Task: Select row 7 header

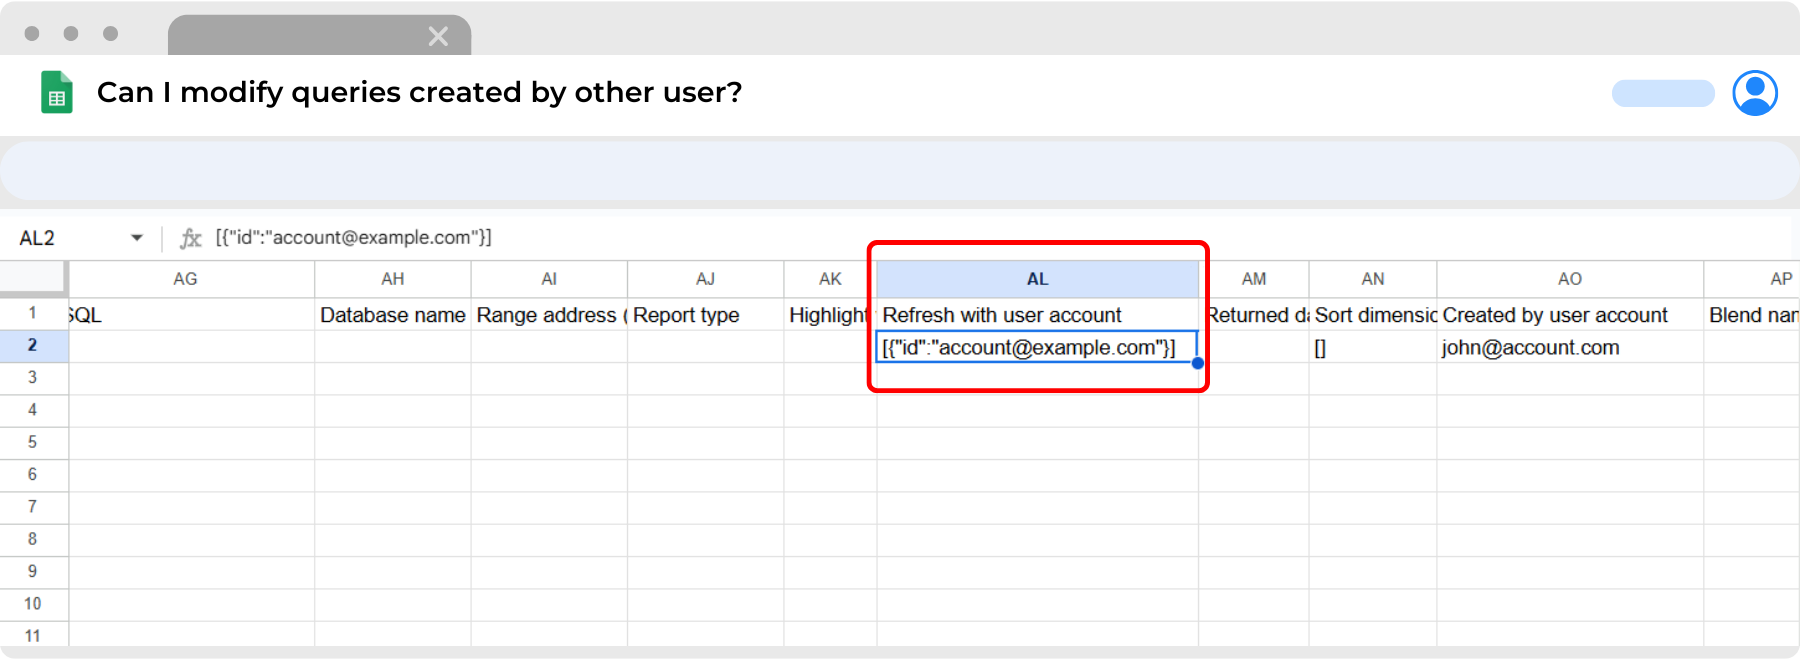Action: click(33, 507)
